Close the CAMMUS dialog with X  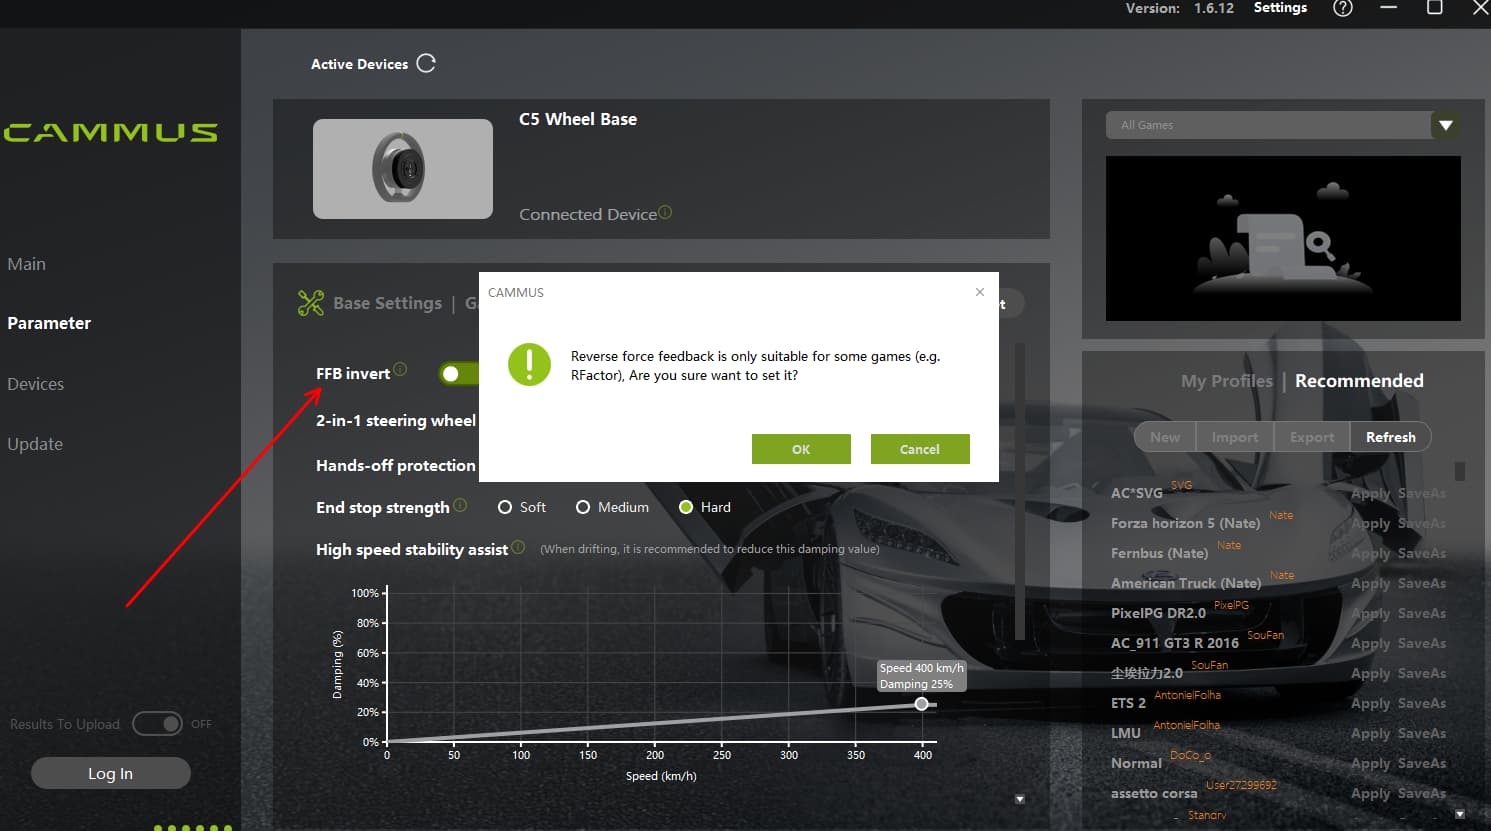[x=980, y=292]
